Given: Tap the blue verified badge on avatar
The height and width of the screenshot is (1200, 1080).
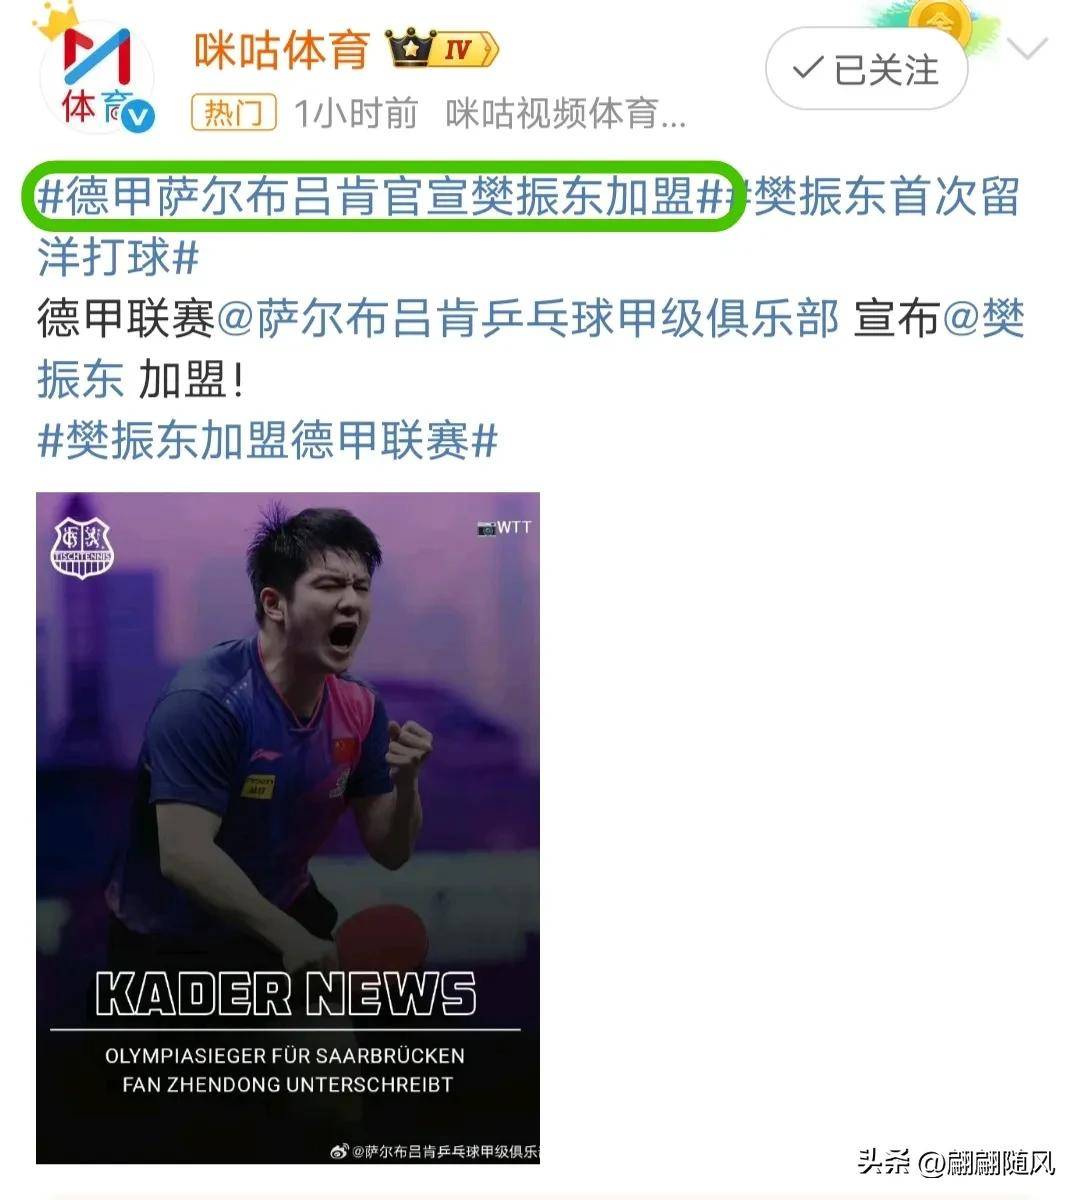Looking at the screenshot, I should click(x=139, y=117).
